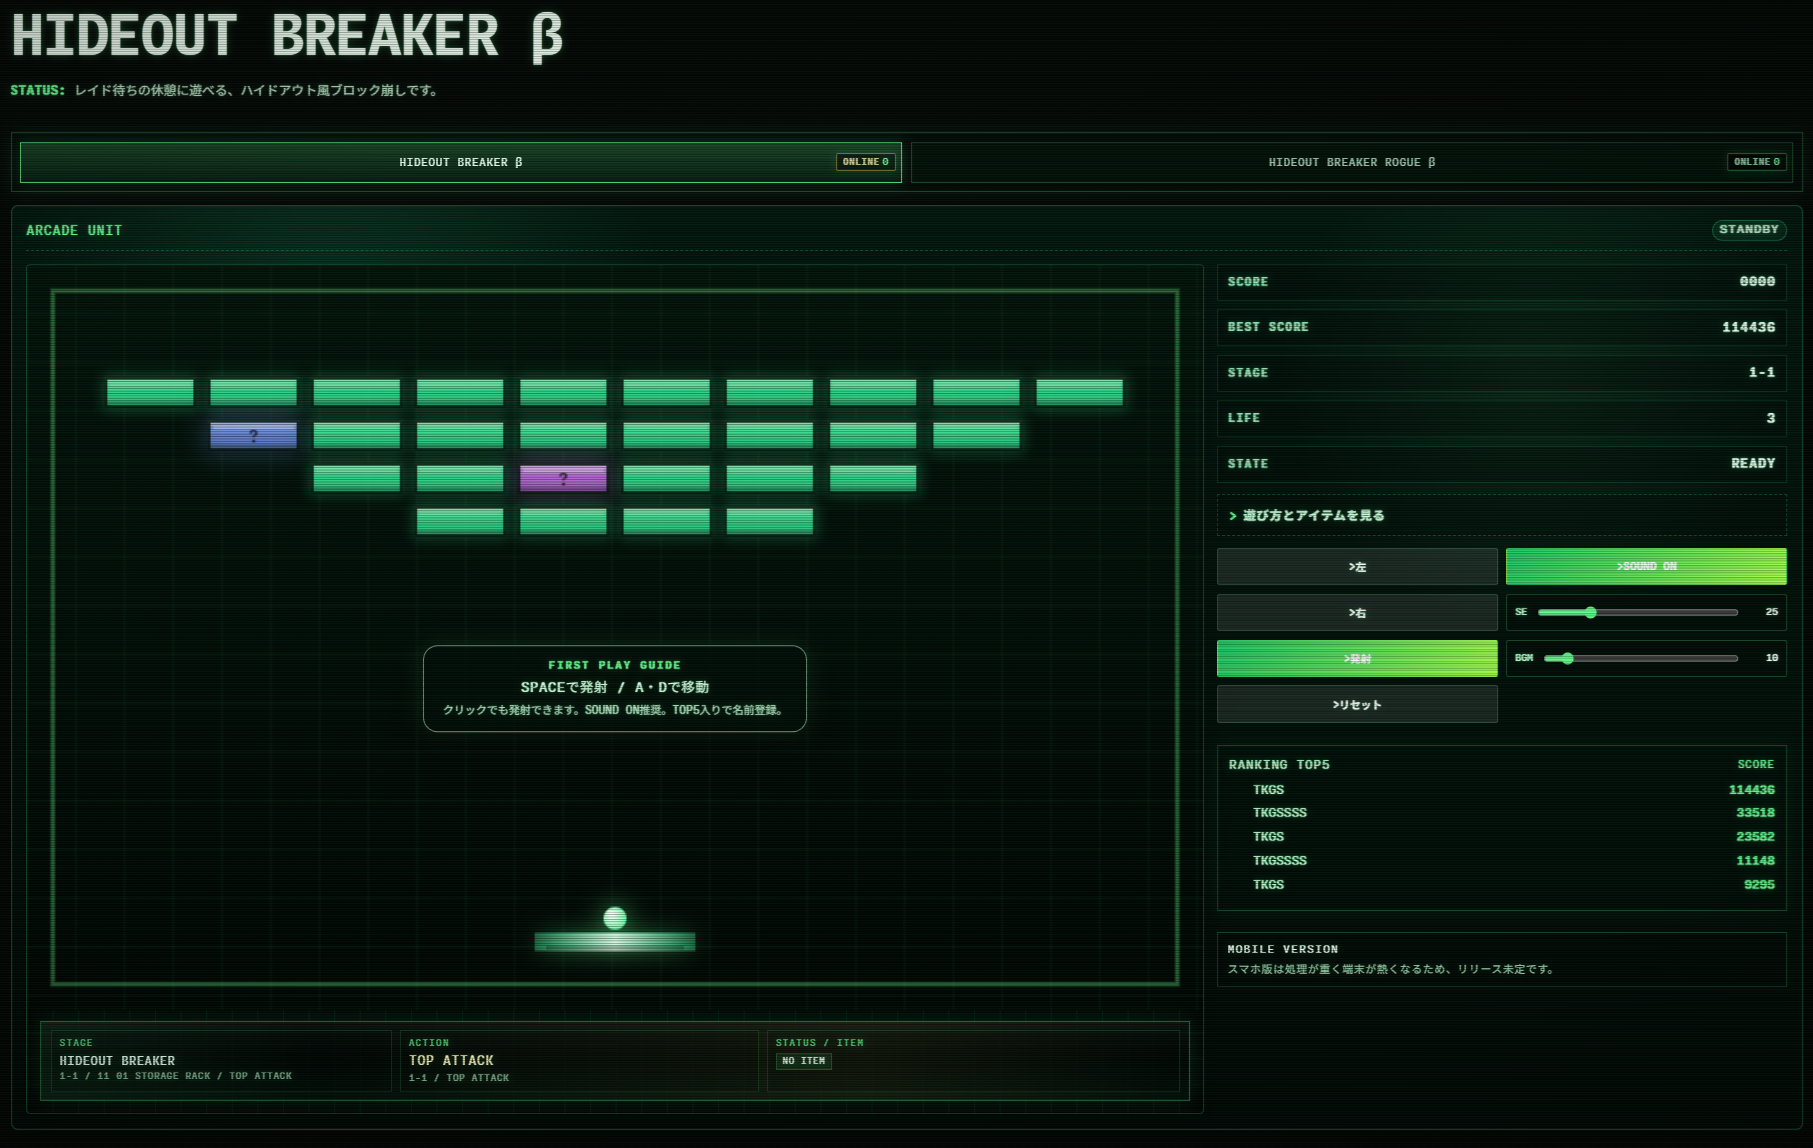Click the FIRST PLAY GUIDE overlay box
The image size is (1813, 1148).
[x=615, y=689]
